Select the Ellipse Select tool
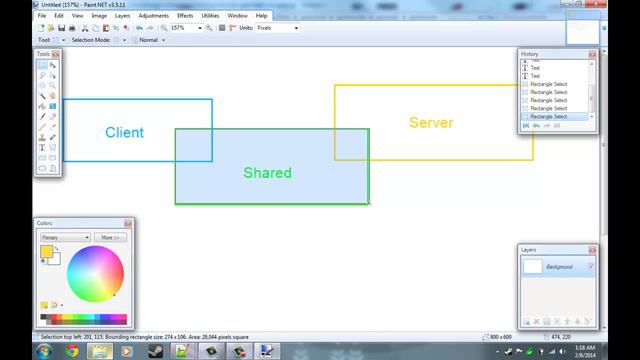 coord(42,86)
